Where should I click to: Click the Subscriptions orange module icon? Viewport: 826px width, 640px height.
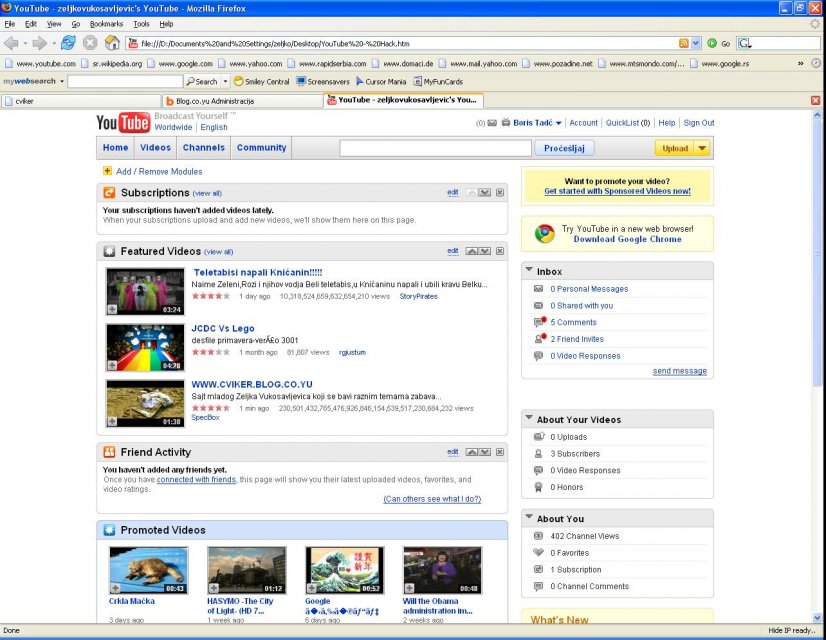109,193
